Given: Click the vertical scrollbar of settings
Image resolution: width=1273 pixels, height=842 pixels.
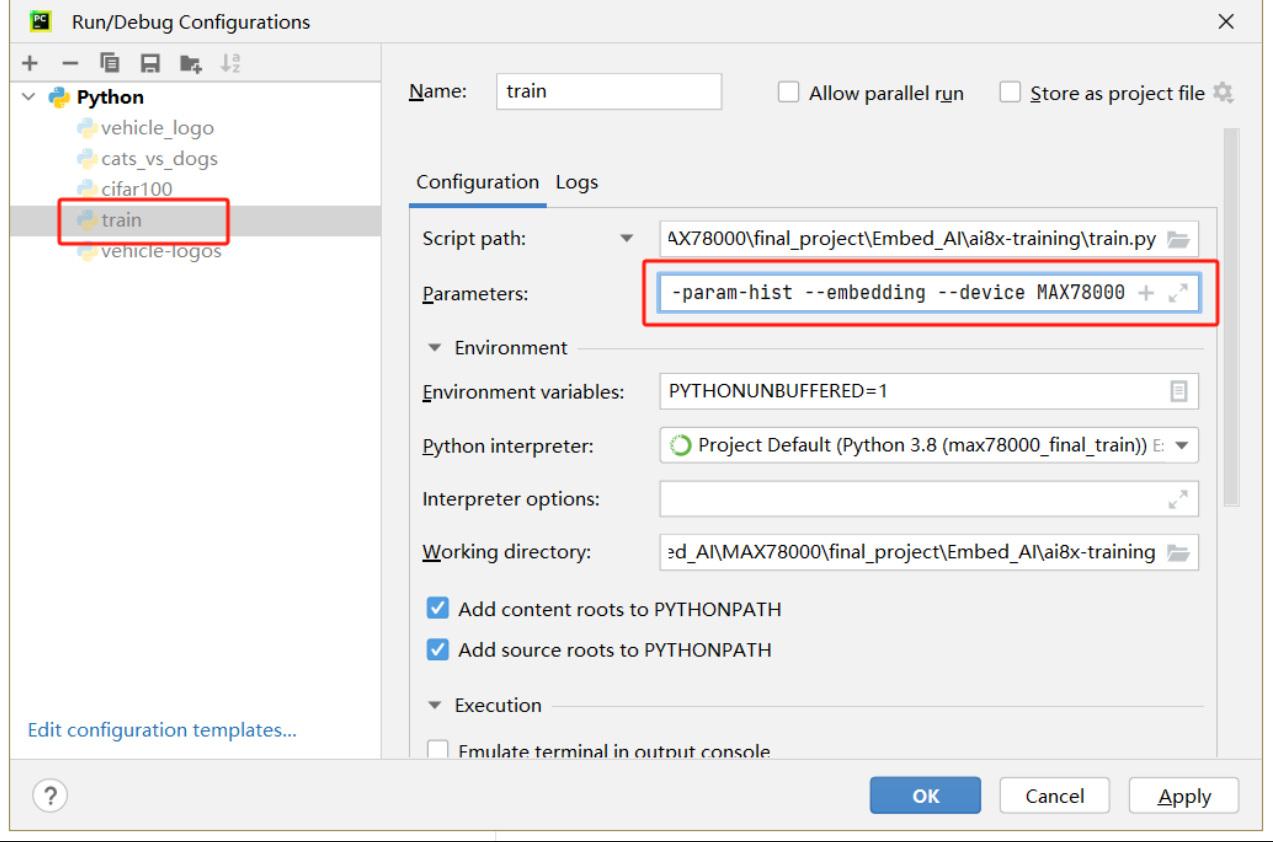Looking at the screenshot, I should (1231, 316).
